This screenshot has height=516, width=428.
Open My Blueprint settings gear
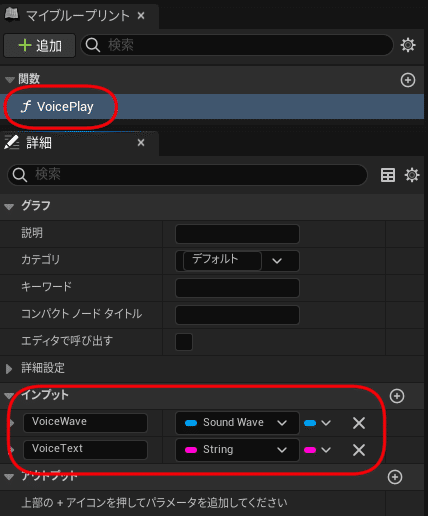tap(408, 45)
